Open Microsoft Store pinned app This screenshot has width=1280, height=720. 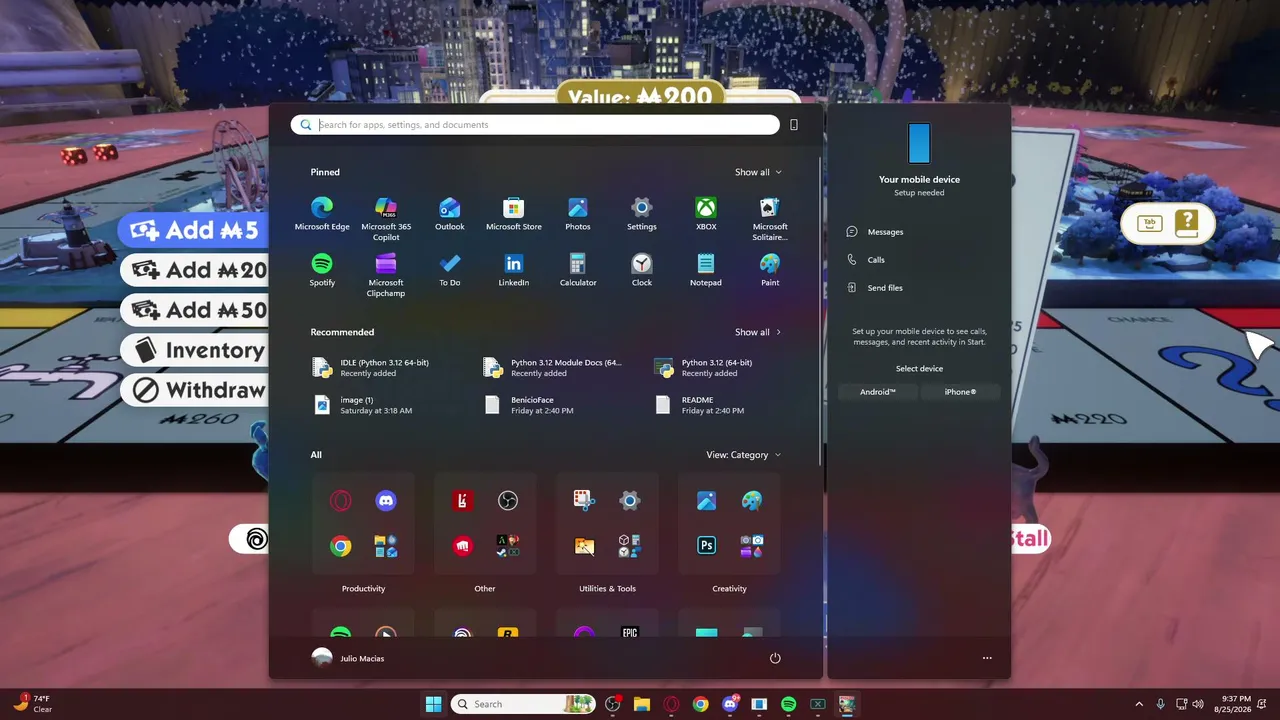(514, 213)
